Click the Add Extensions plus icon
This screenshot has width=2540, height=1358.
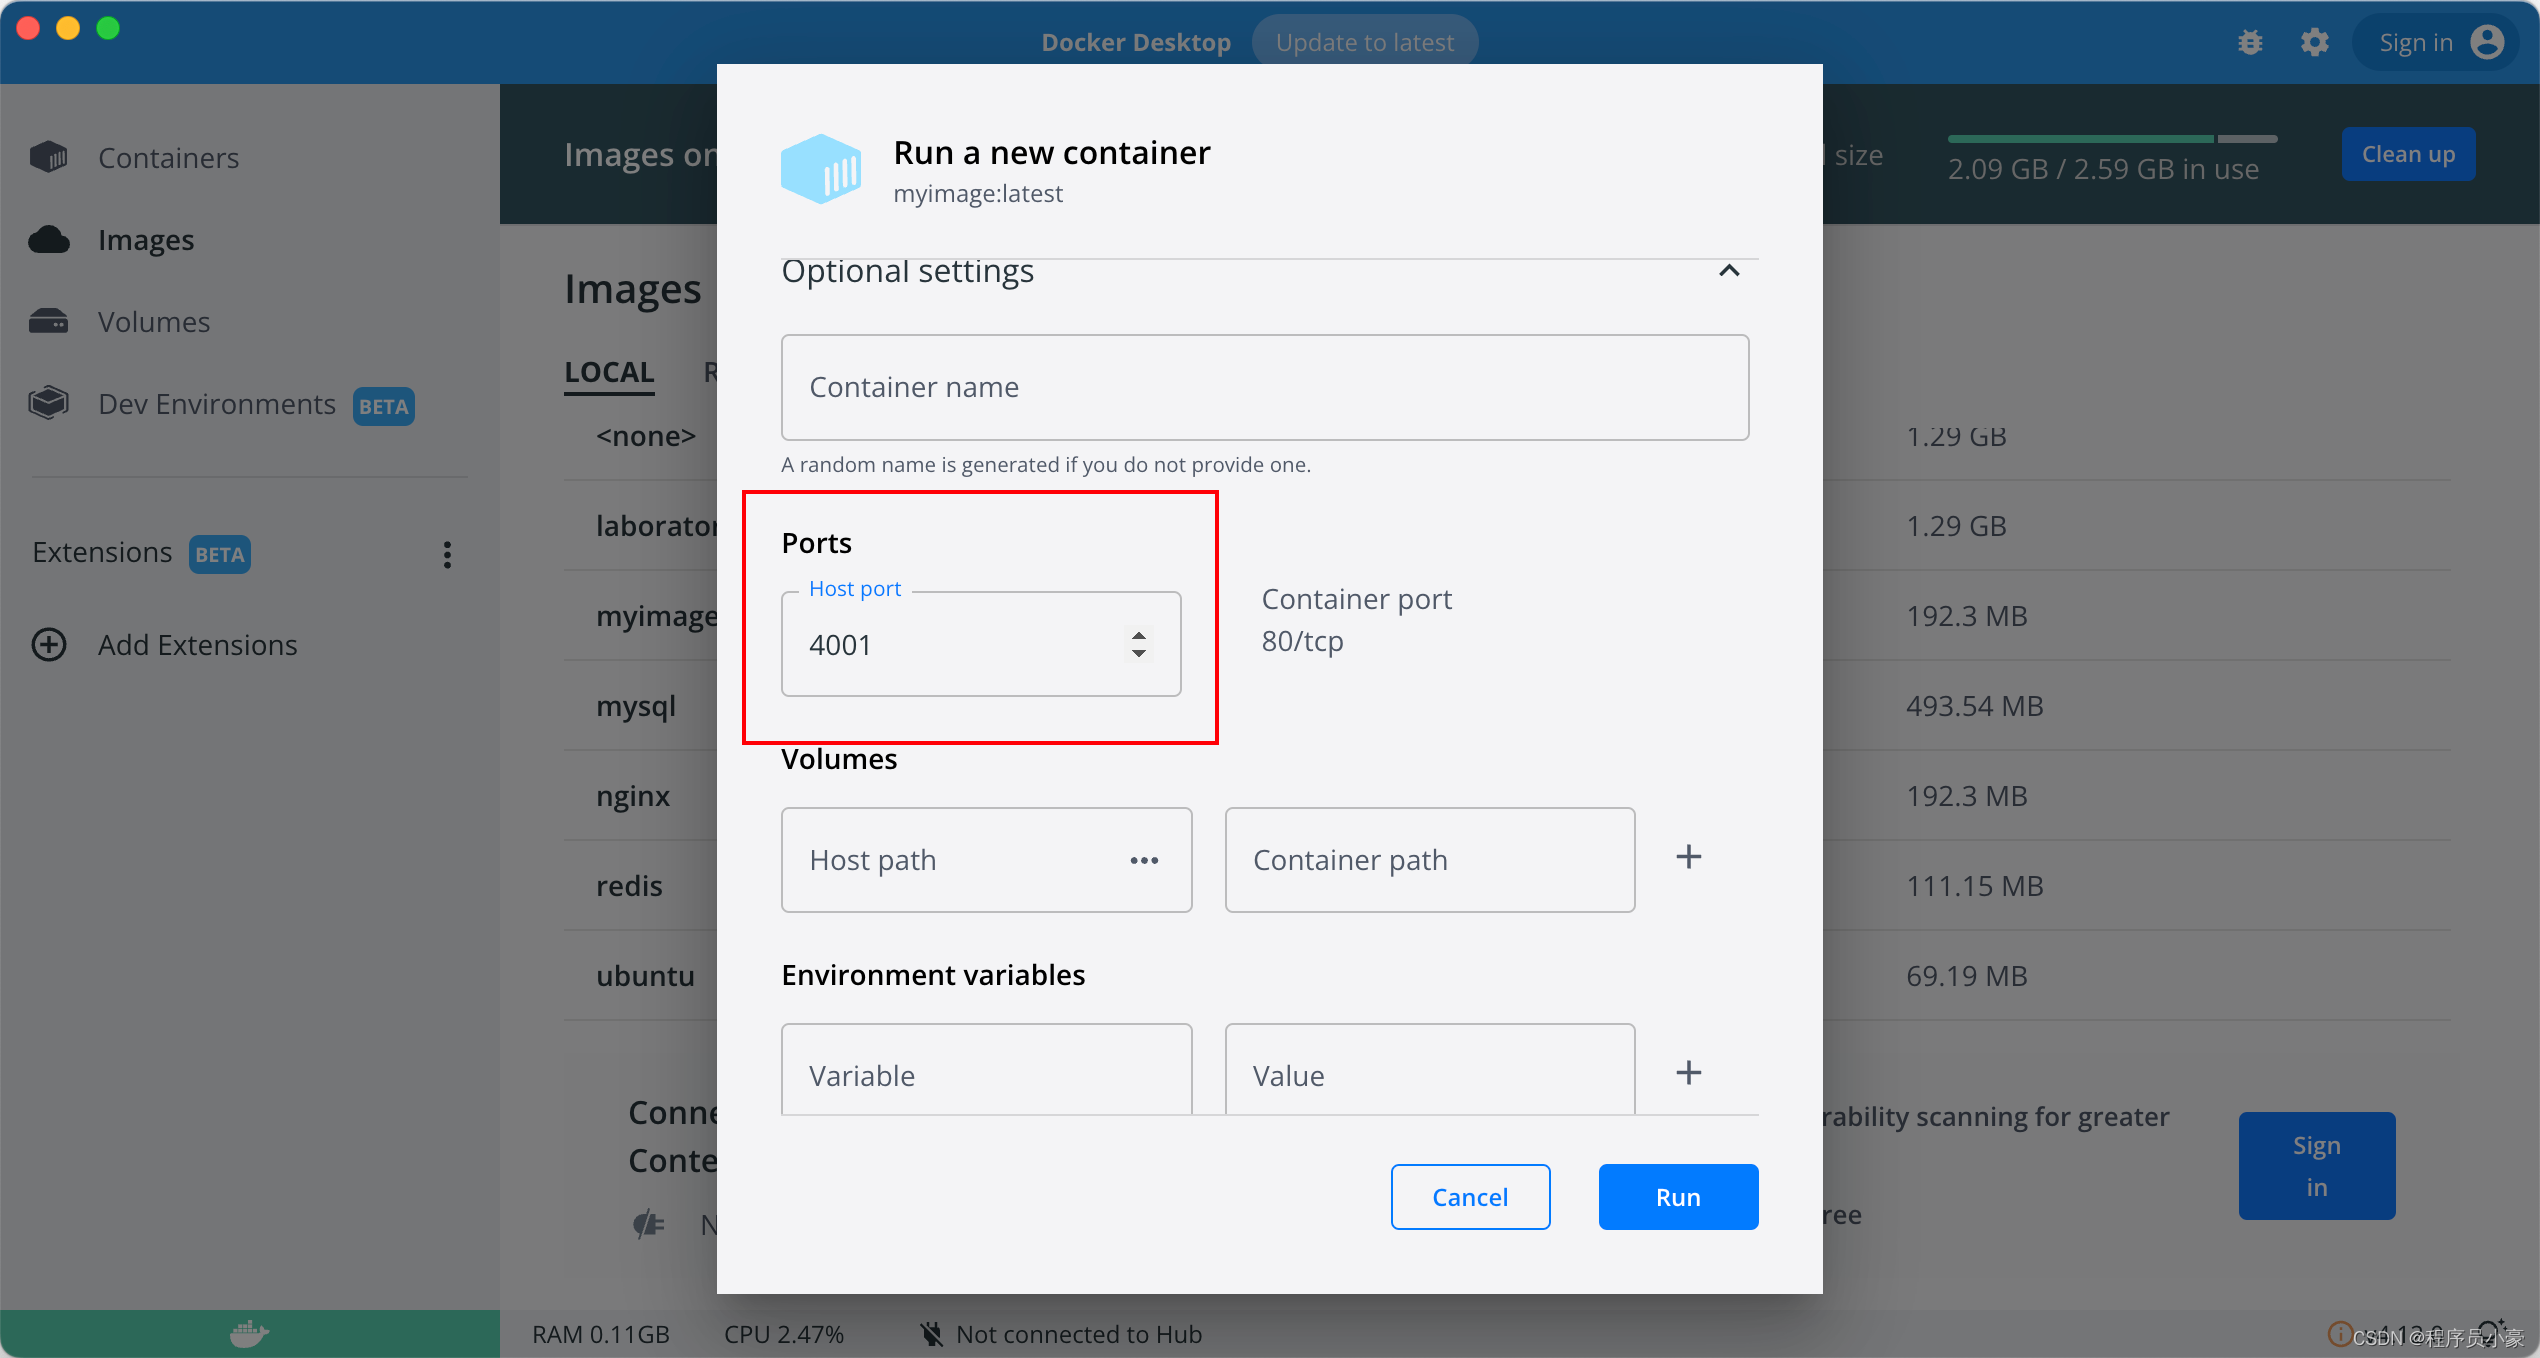(50, 645)
